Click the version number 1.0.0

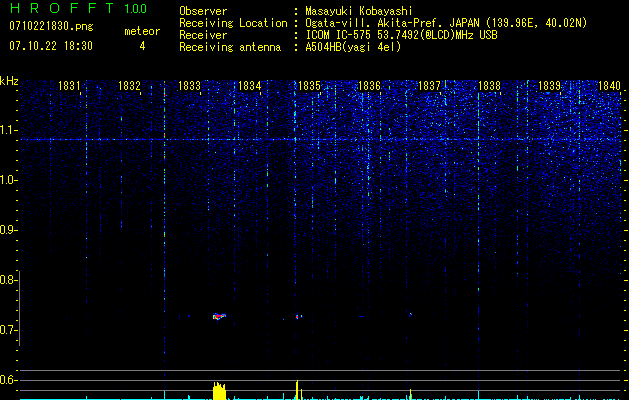(135, 8)
